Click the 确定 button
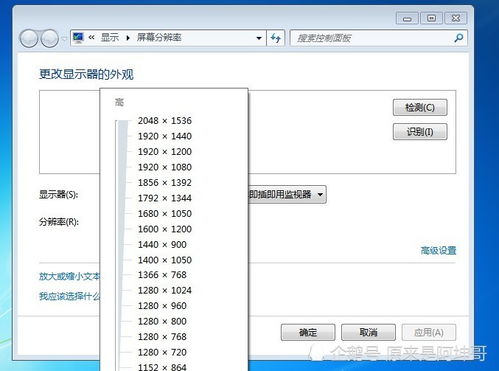Image resolution: width=499 pixels, height=371 pixels. coord(308,332)
